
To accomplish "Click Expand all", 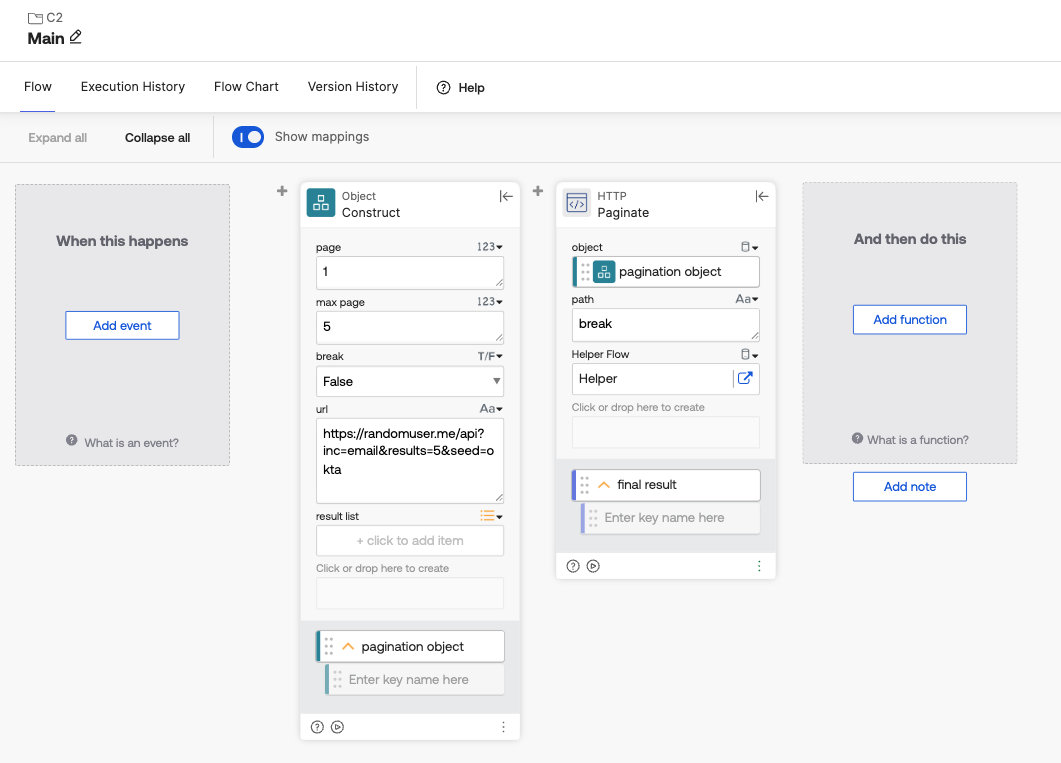I will click(x=58, y=137).
